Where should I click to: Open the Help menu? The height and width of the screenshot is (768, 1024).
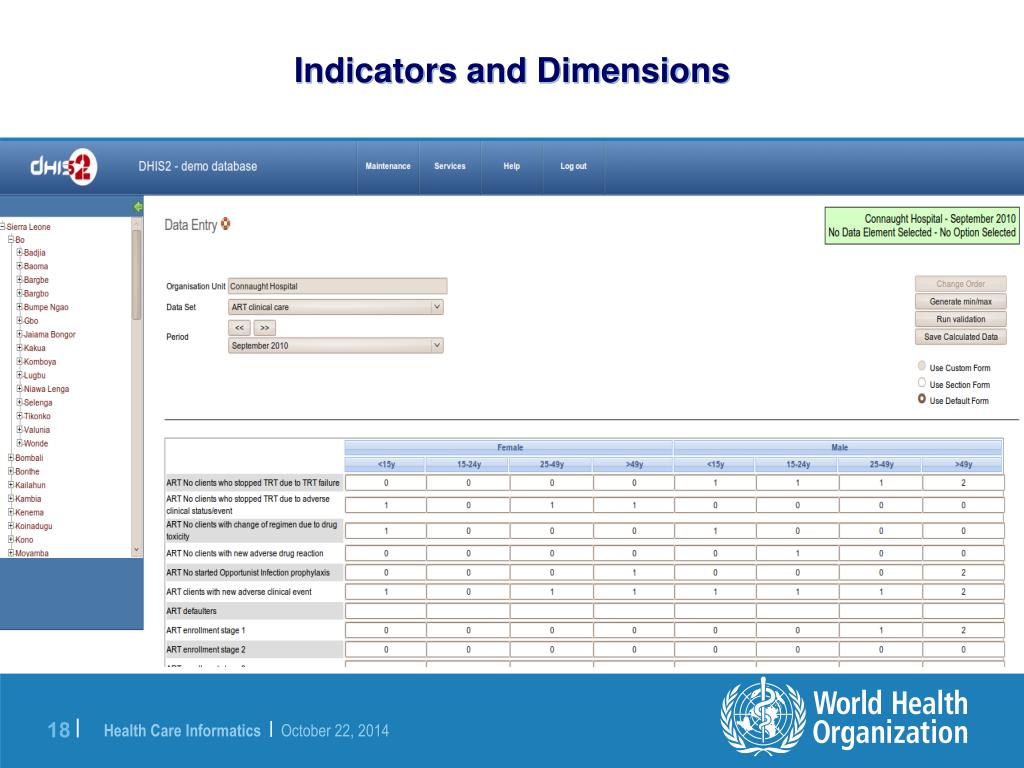pyautogui.click(x=512, y=167)
